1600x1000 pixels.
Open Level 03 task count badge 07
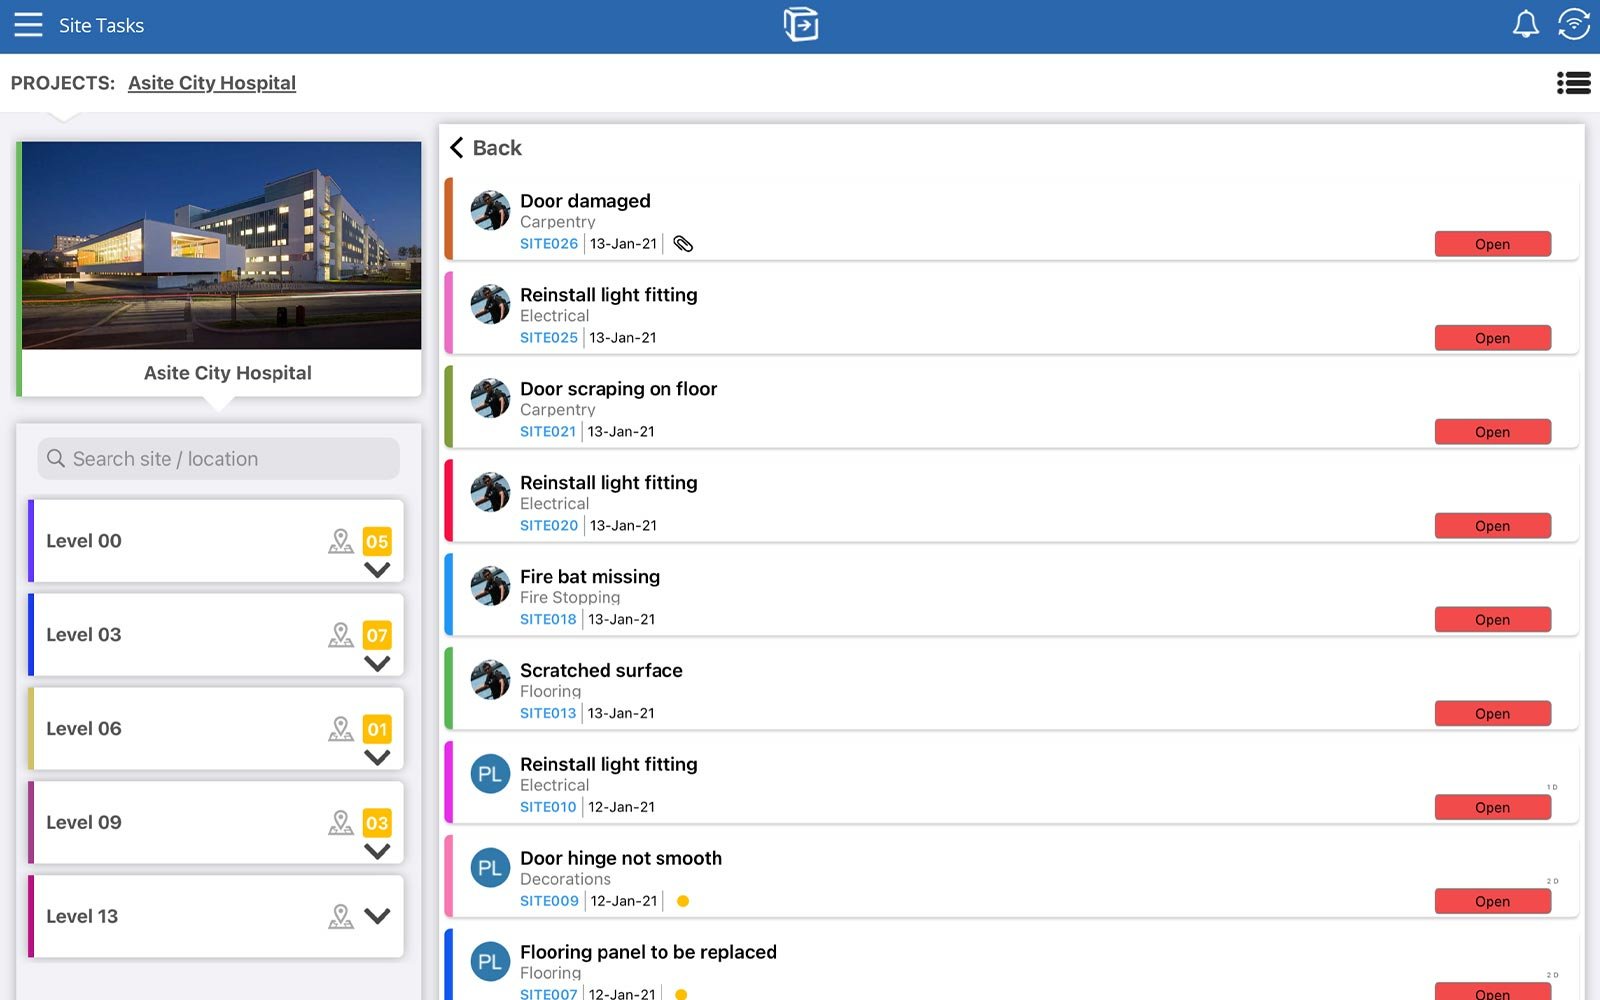pyautogui.click(x=377, y=635)
